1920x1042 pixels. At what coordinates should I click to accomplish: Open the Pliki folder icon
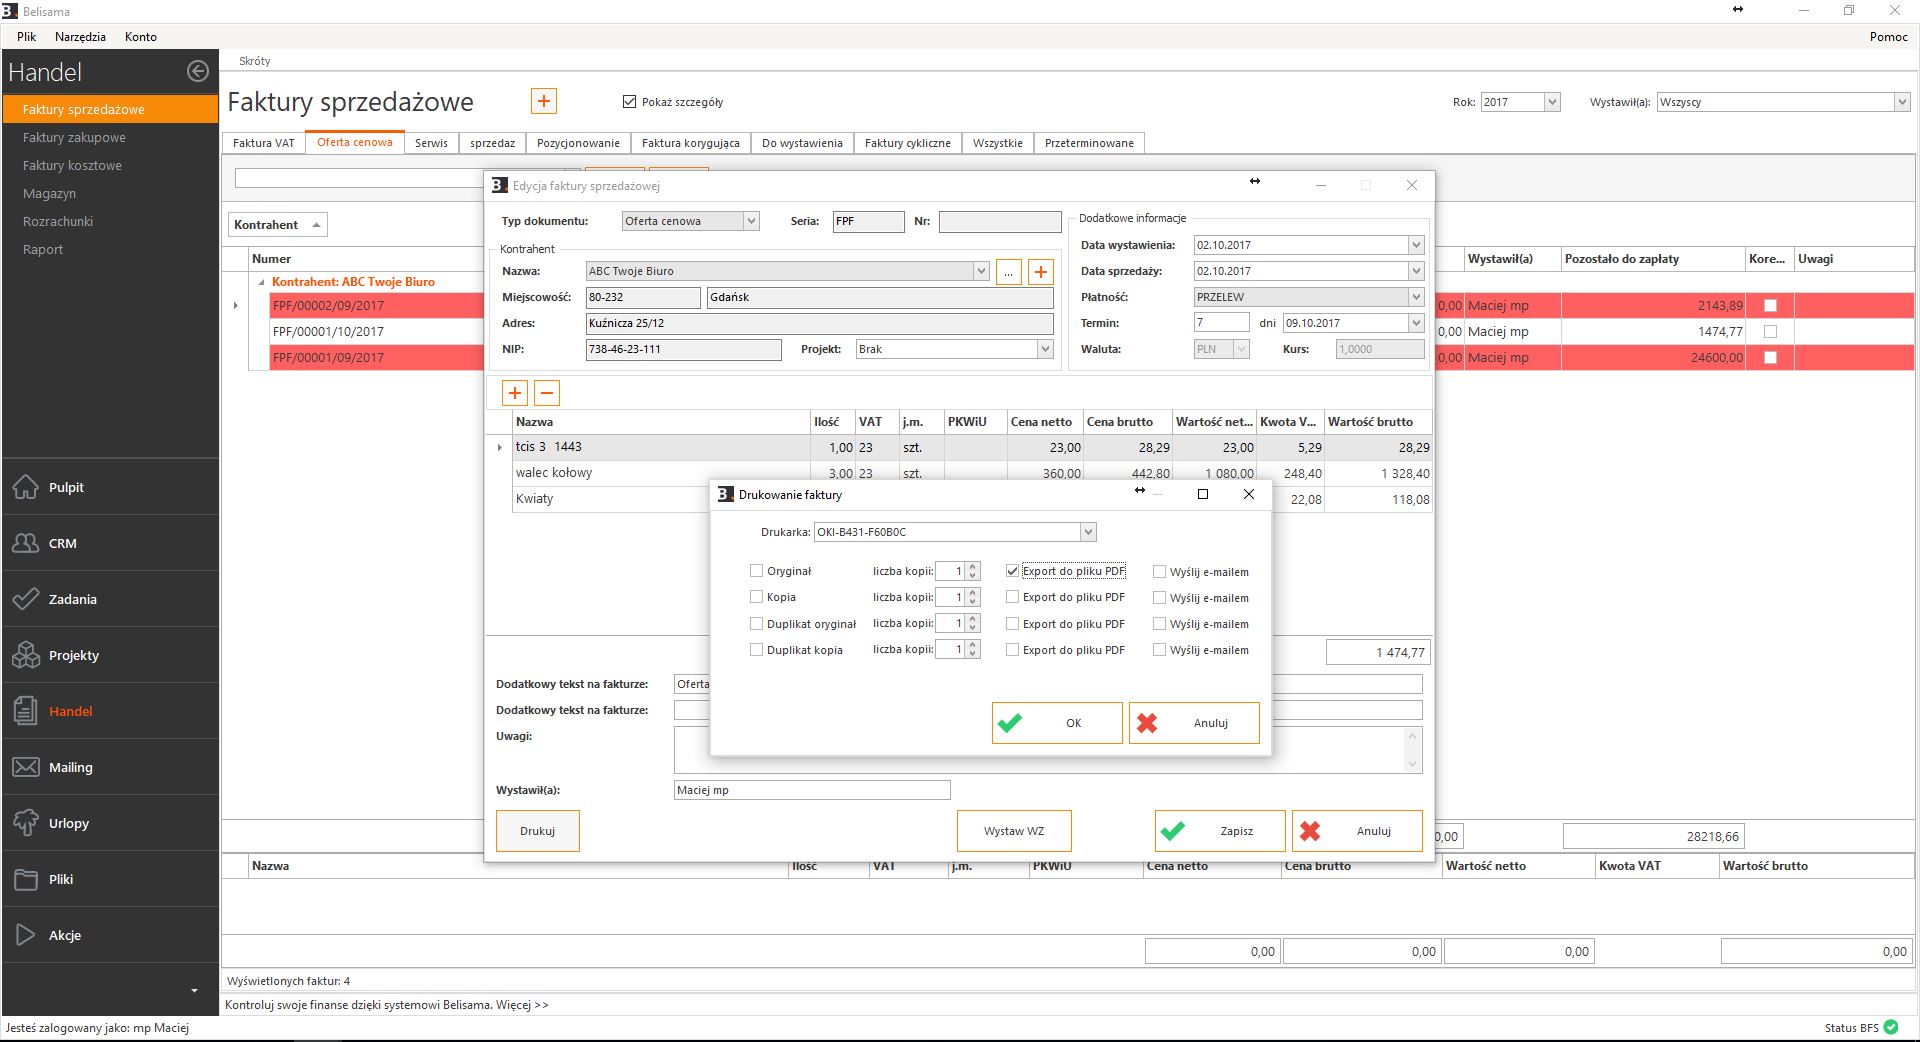coord(26,879)
